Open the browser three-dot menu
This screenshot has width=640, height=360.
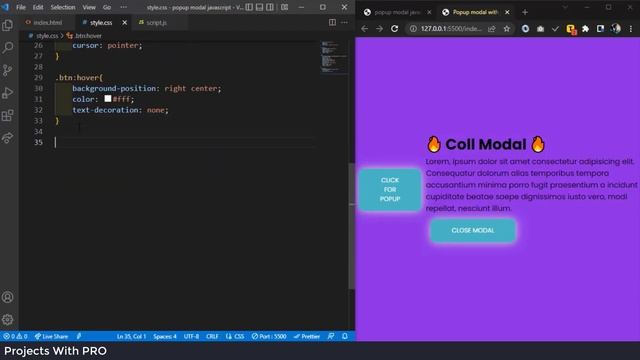[631, 29]
